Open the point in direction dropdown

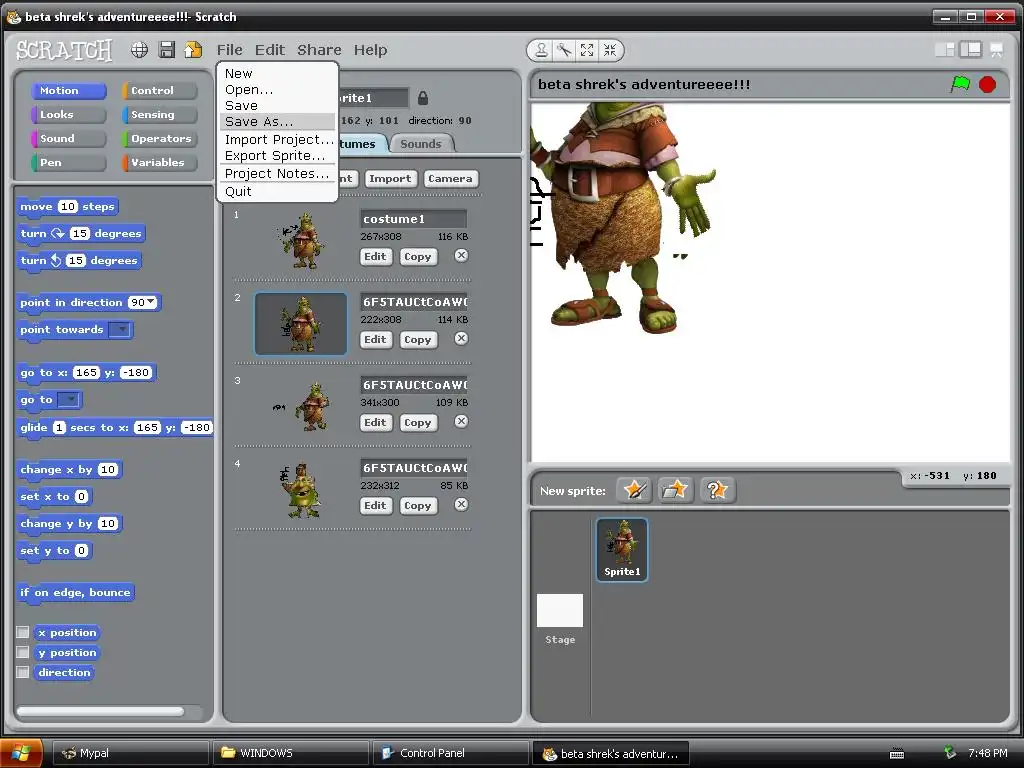[x=152, y=302]
